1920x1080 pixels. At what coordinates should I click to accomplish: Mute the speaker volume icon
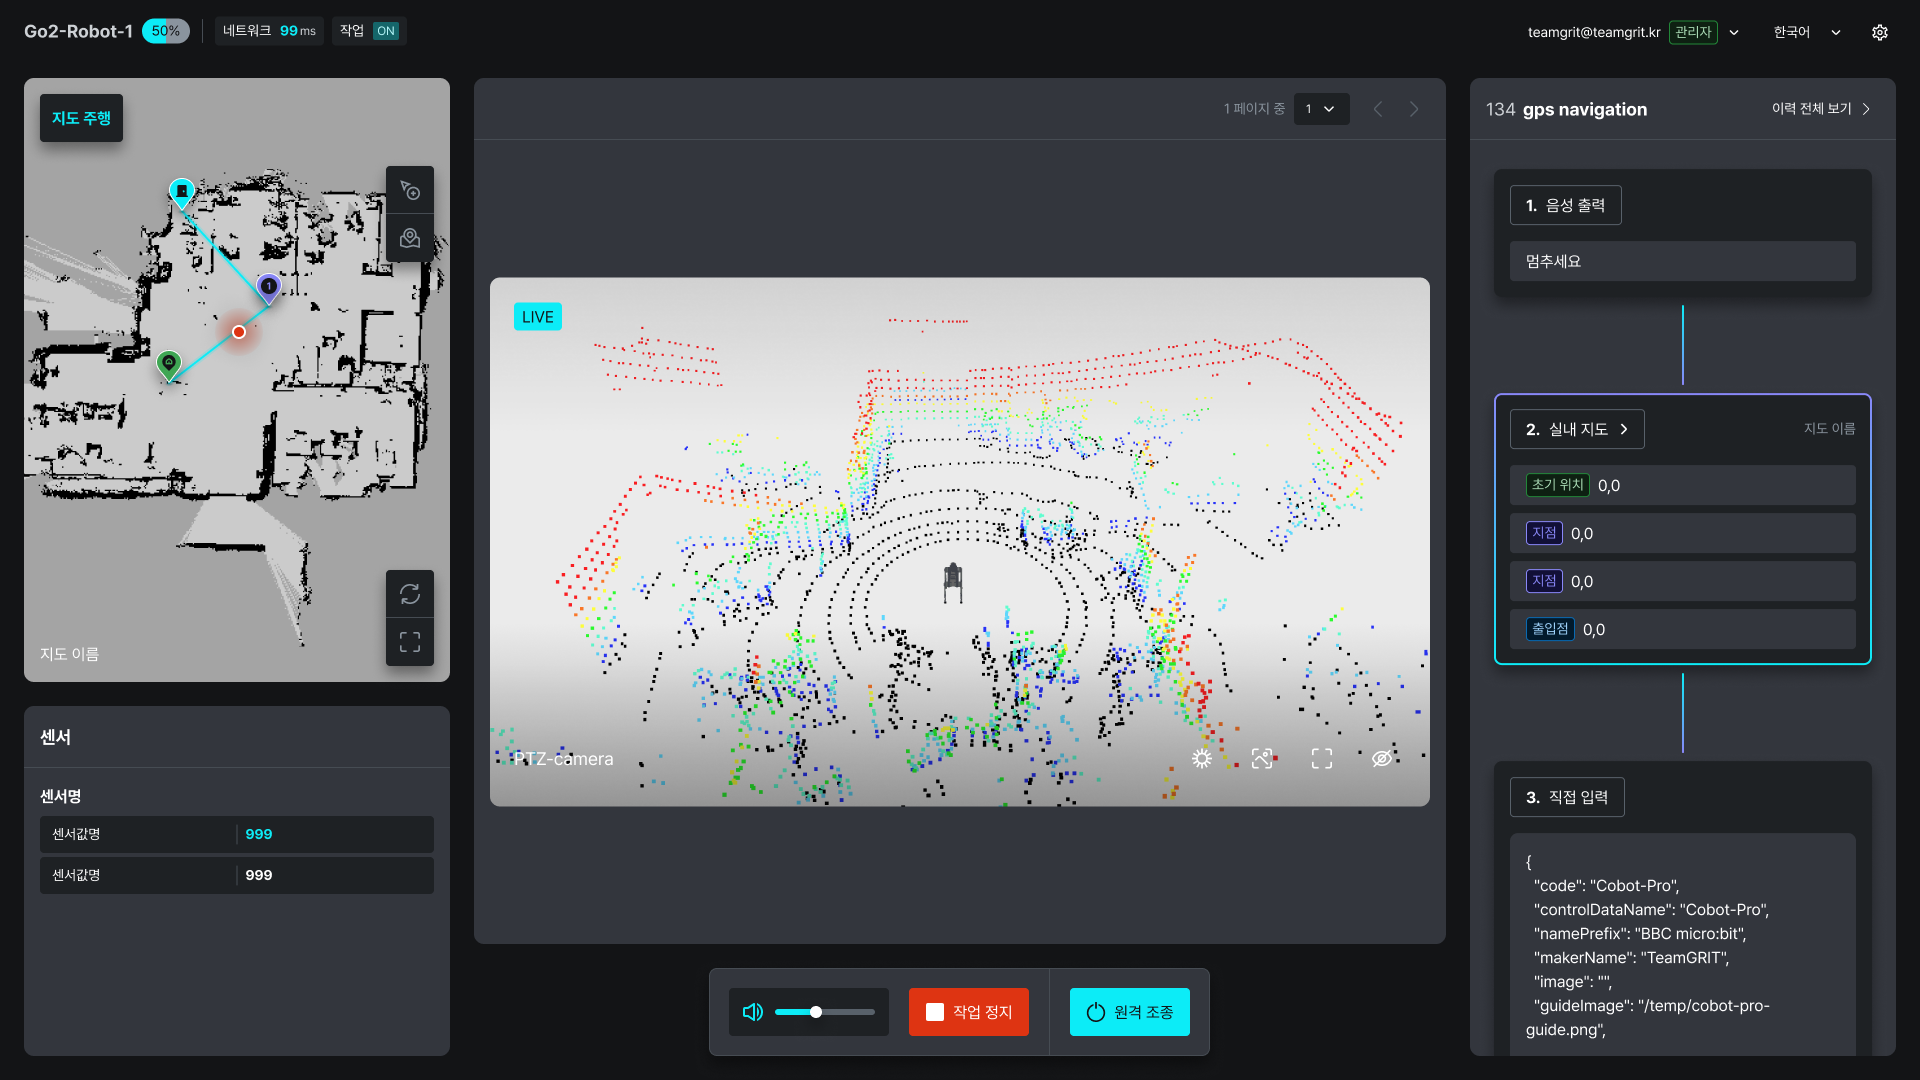[x=753, y=1012]
